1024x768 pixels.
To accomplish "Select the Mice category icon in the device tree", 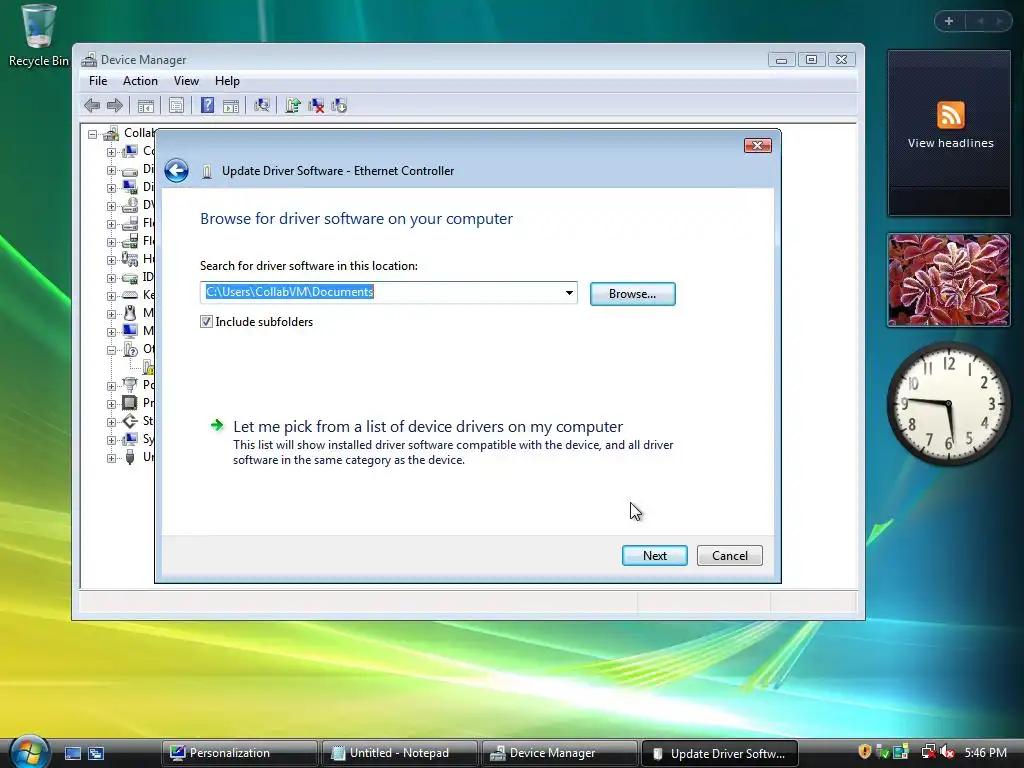I will (x=130, y=313).
